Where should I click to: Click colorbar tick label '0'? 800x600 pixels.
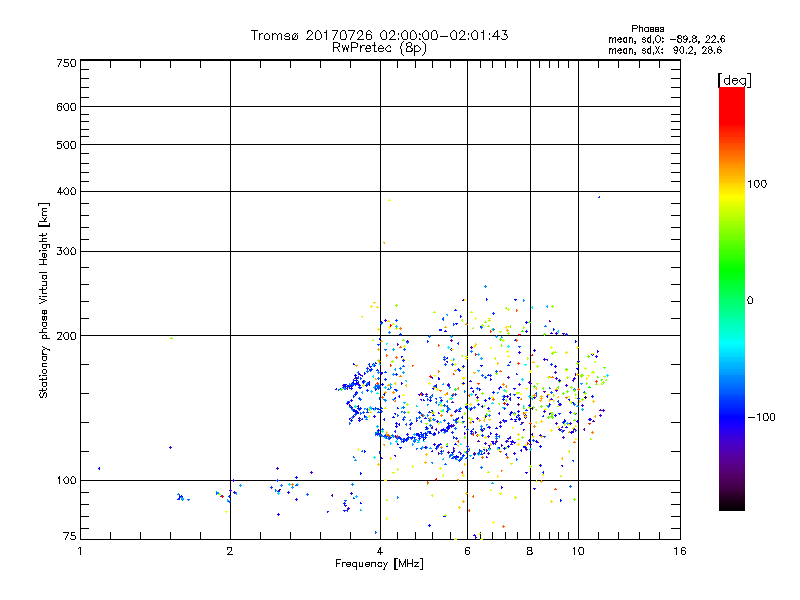coord(750,300)
